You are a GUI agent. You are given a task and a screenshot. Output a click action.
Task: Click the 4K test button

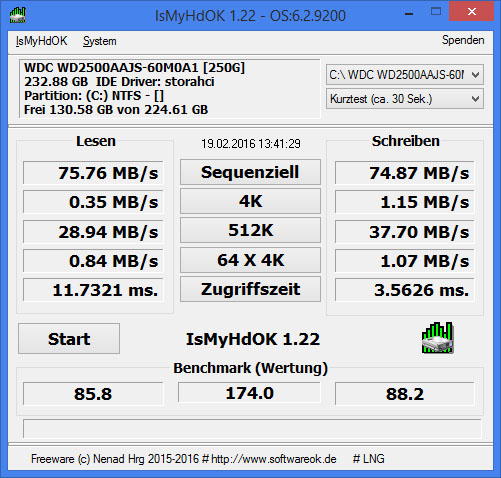tap(250, 201)
